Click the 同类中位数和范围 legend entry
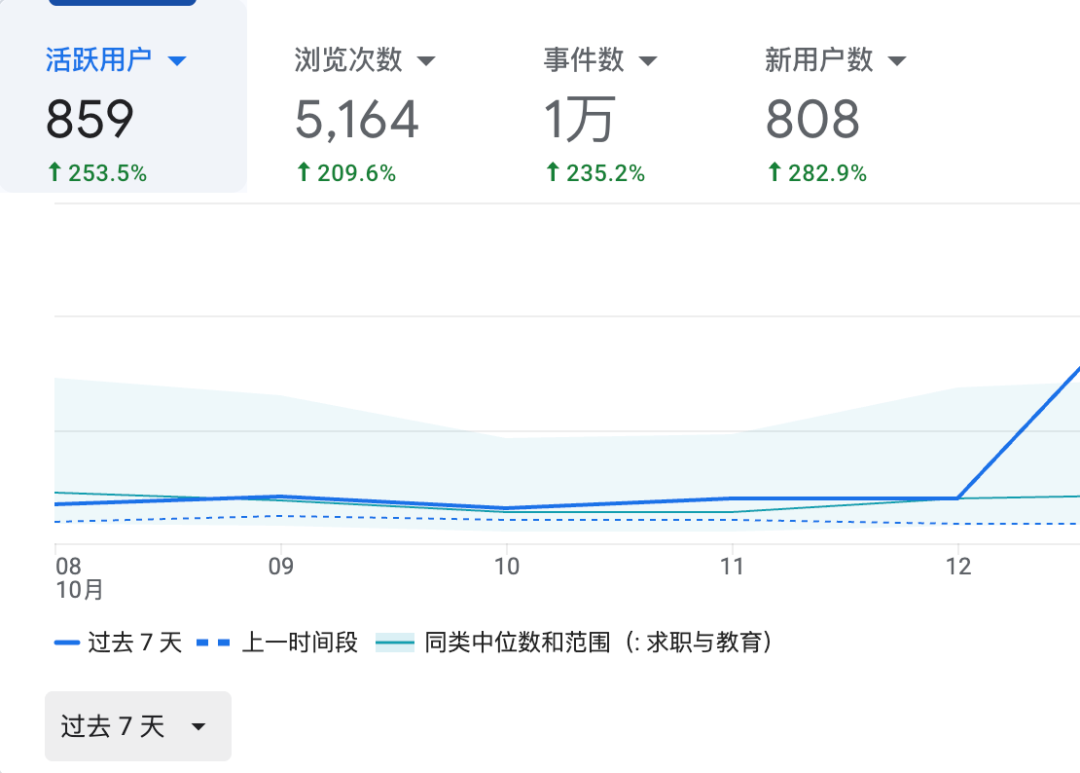1080x773 pixels. point(574,643)
